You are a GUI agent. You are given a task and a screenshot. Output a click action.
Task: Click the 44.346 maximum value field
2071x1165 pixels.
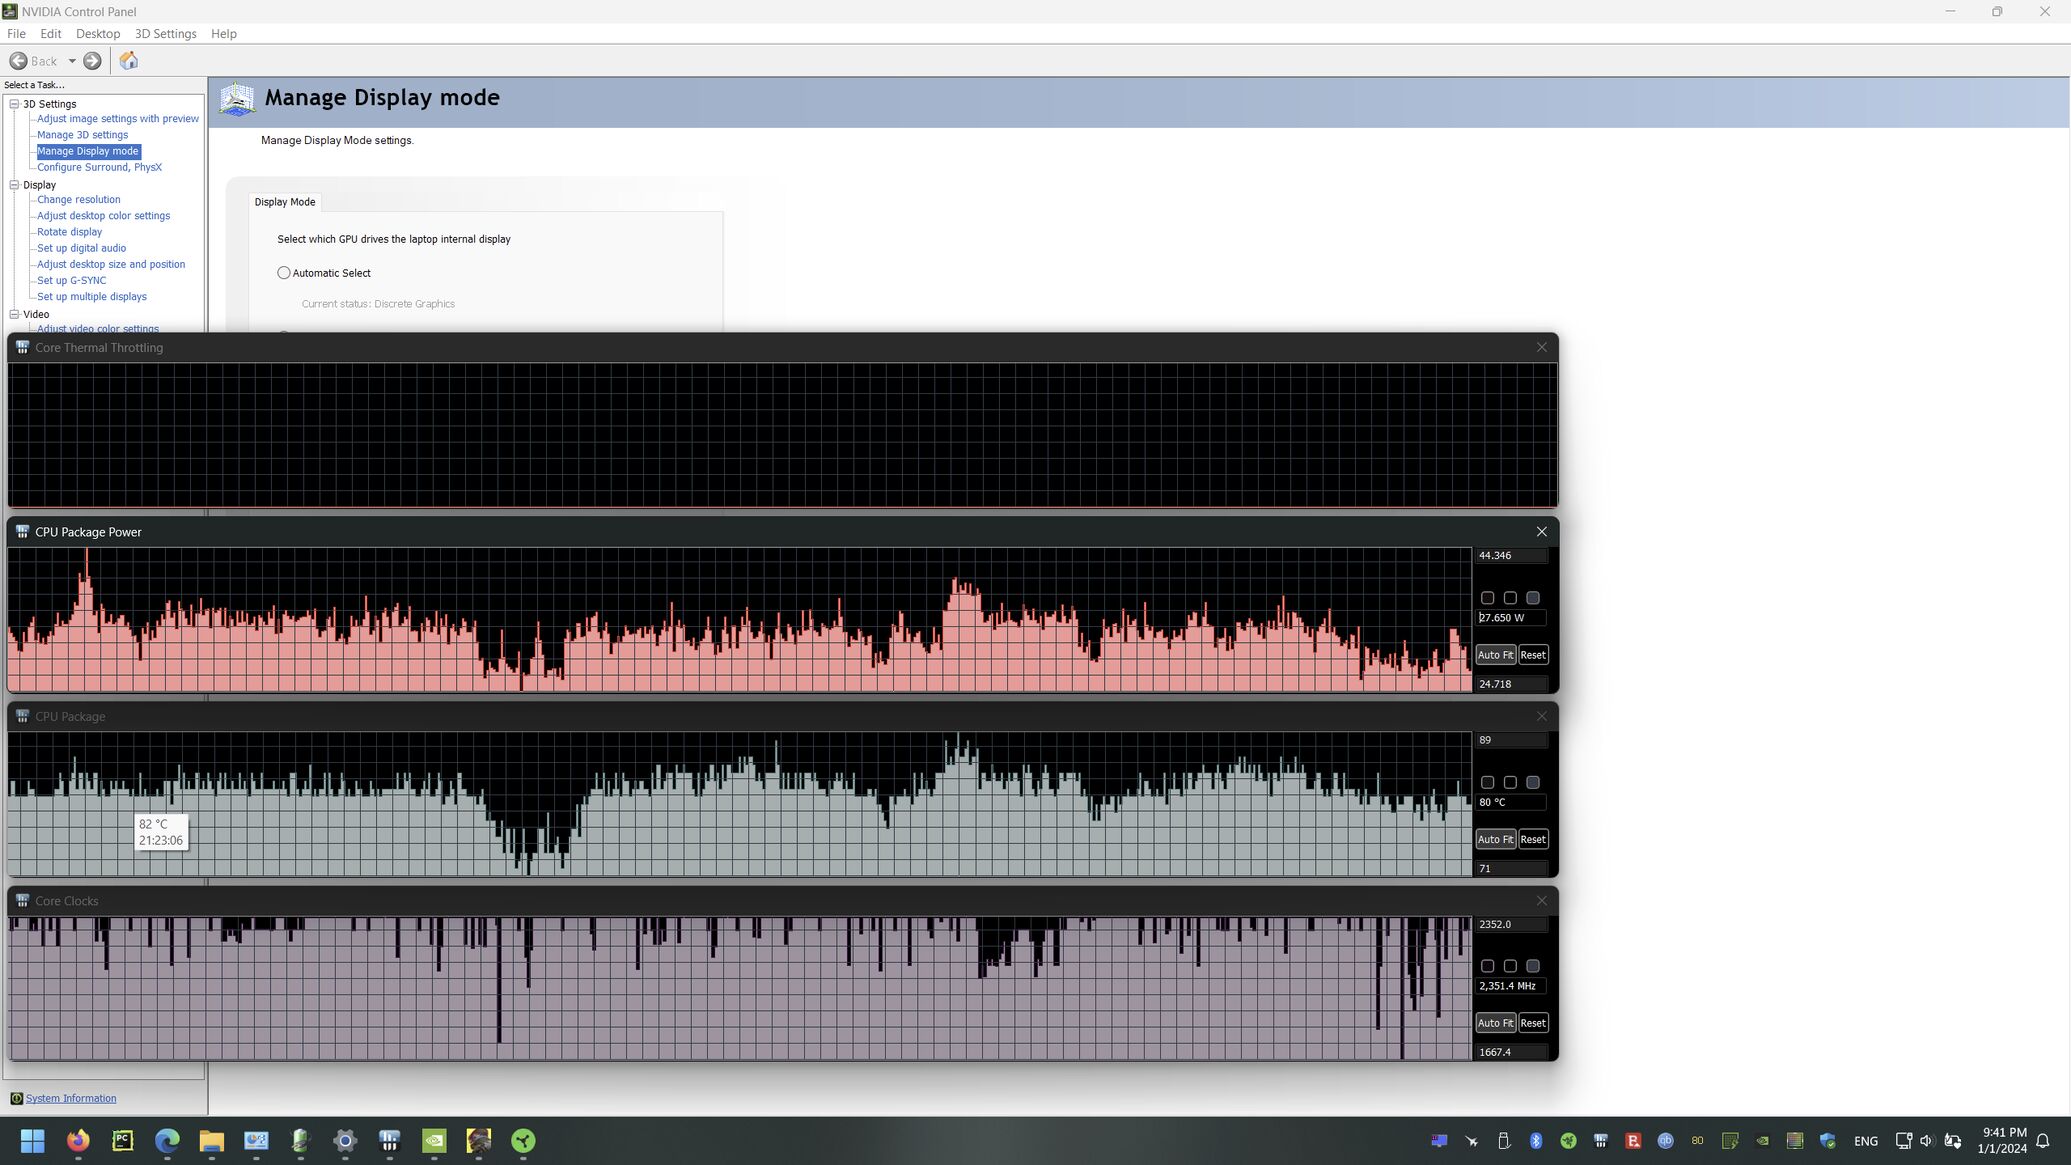click(x=1511, y=555)
